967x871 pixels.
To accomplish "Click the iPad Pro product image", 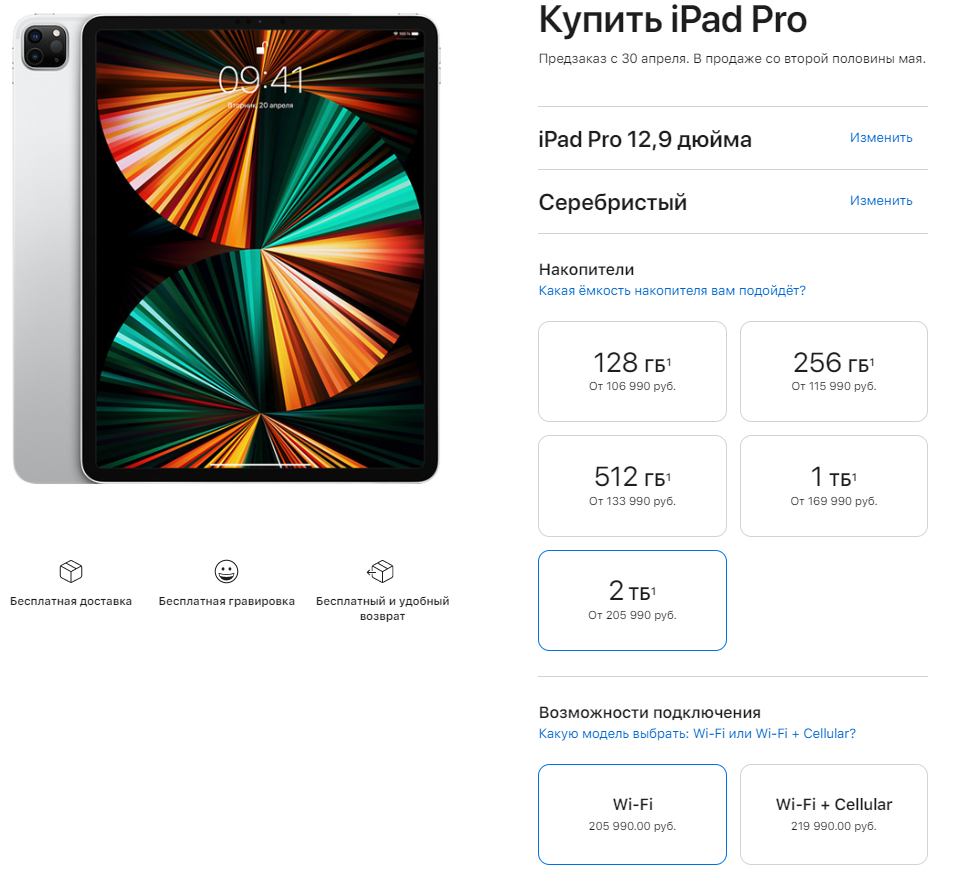I will click(x=226, y=249).
